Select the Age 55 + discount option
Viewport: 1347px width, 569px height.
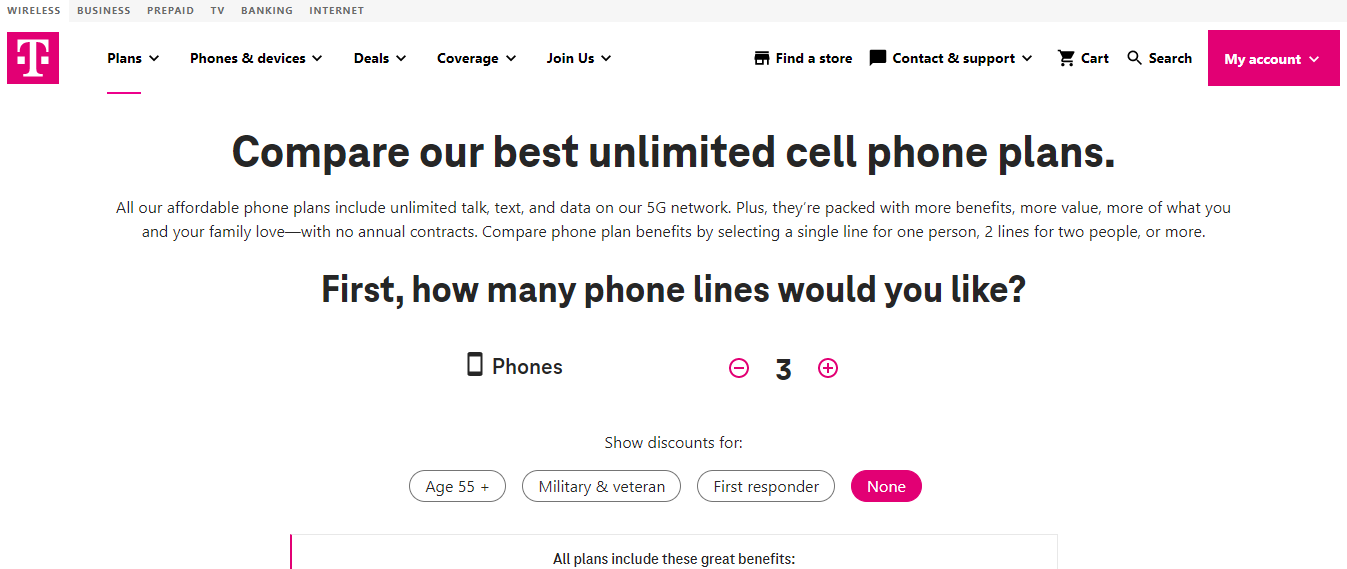coord(458,487)
